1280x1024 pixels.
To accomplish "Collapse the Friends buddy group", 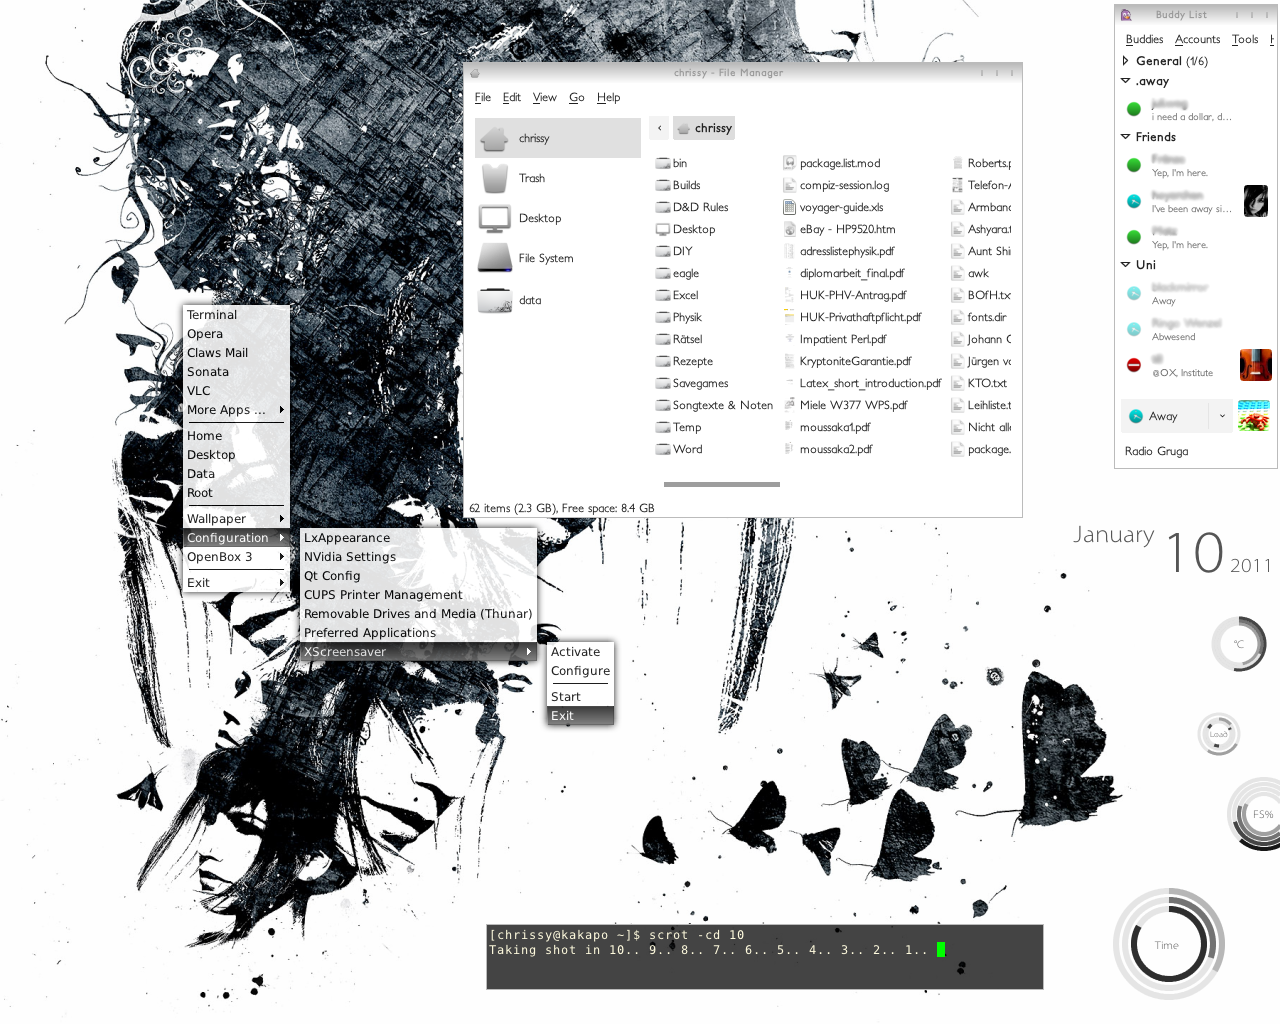I will (x=1125, y=137).
